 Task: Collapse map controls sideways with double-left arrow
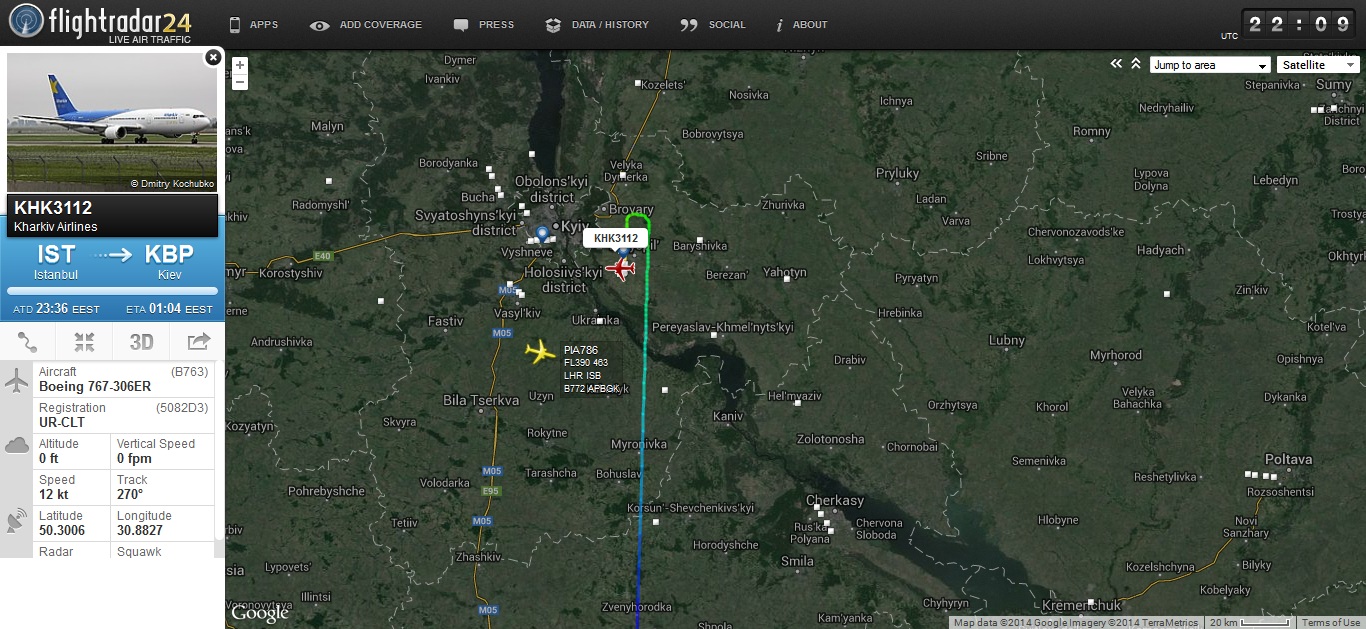click(1117, 64)
